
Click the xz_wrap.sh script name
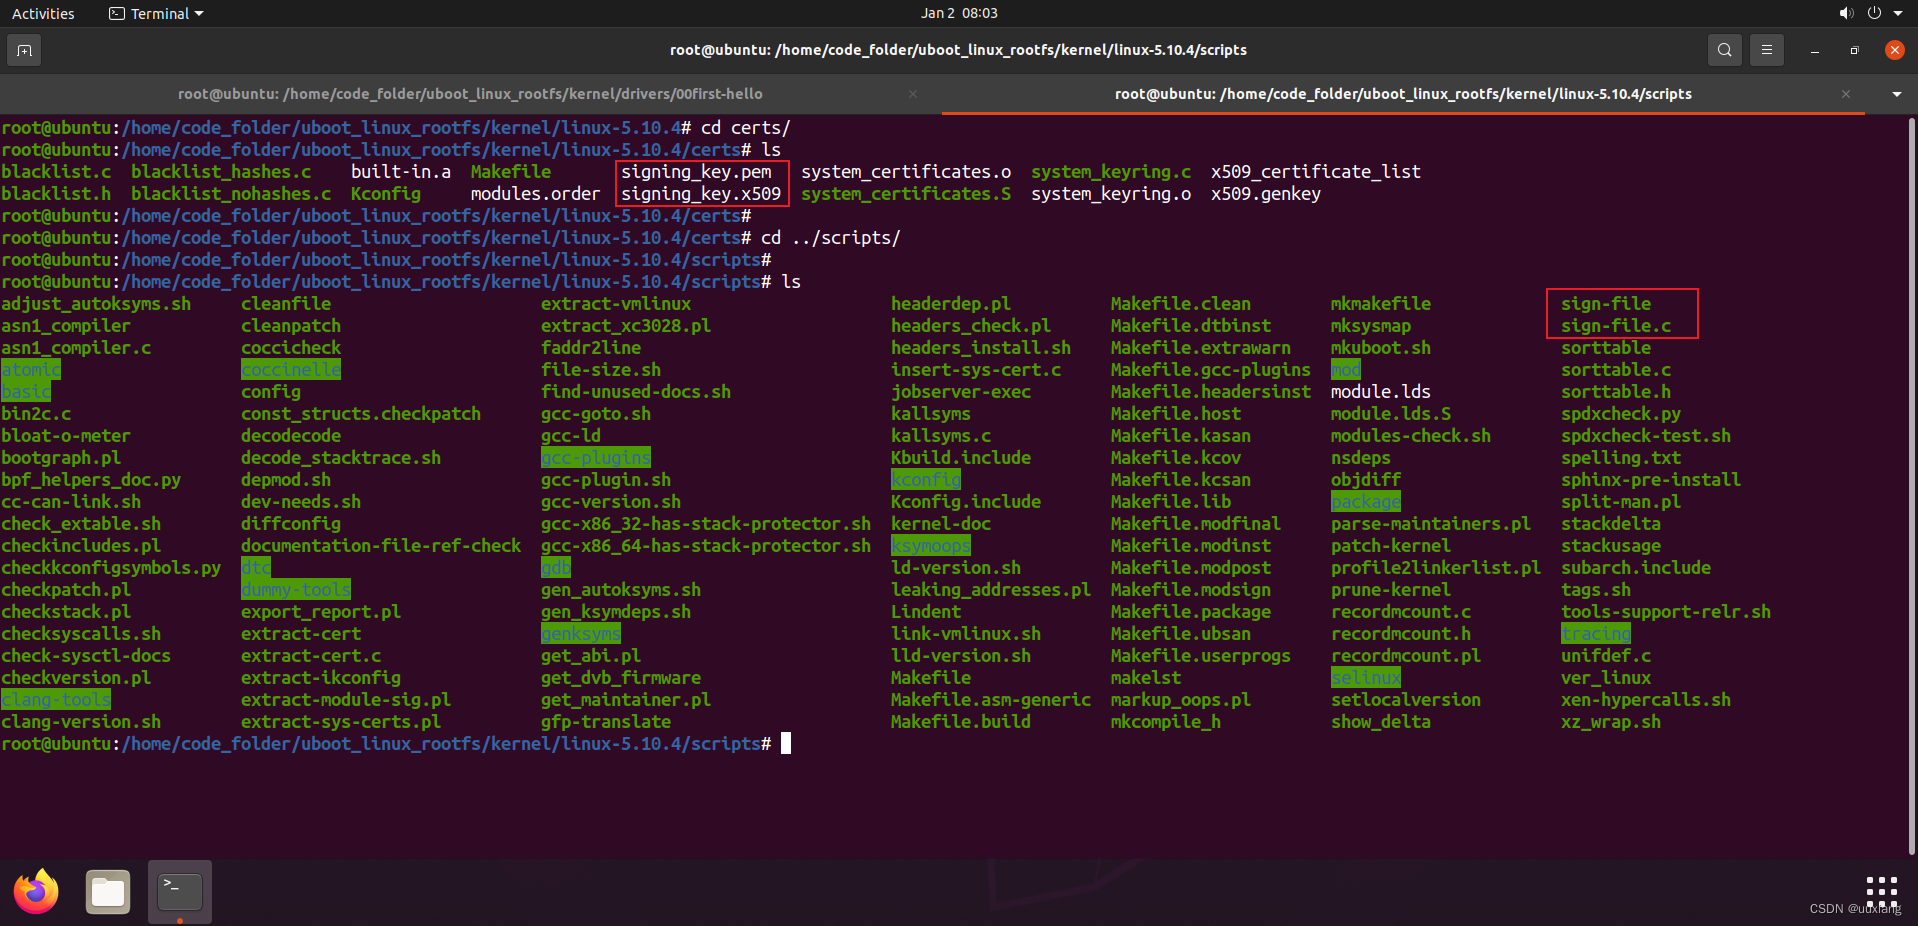click(x=1611, y=722)
